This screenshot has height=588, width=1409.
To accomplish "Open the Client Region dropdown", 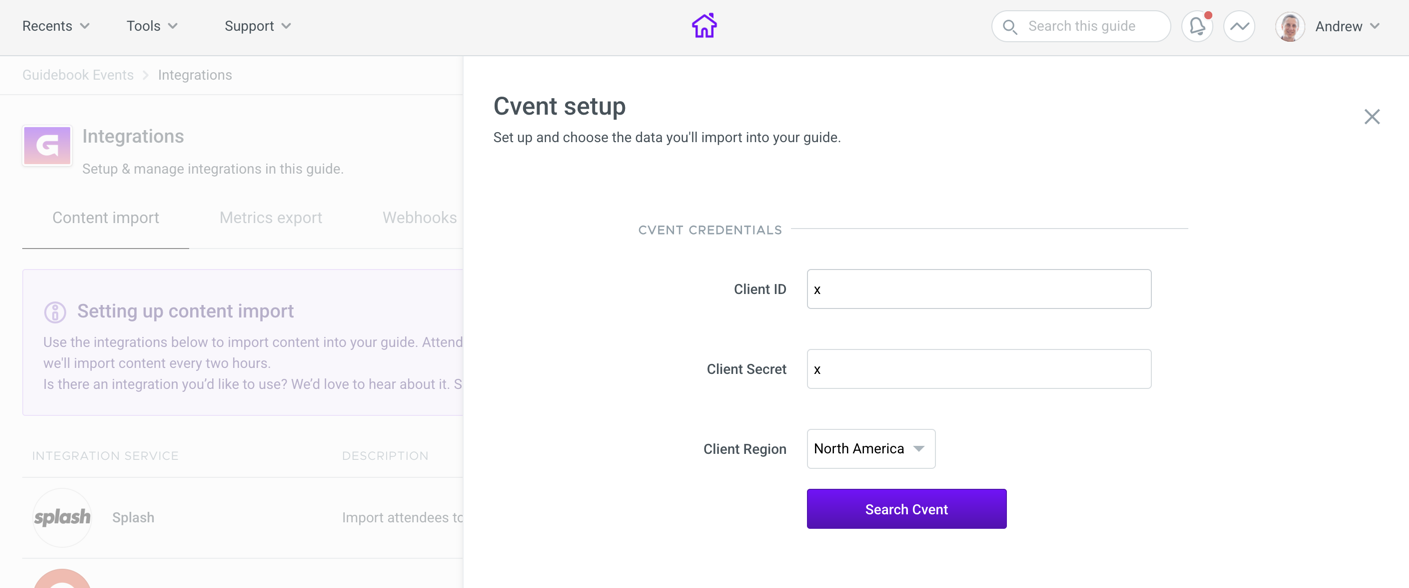I will (871, 449).
